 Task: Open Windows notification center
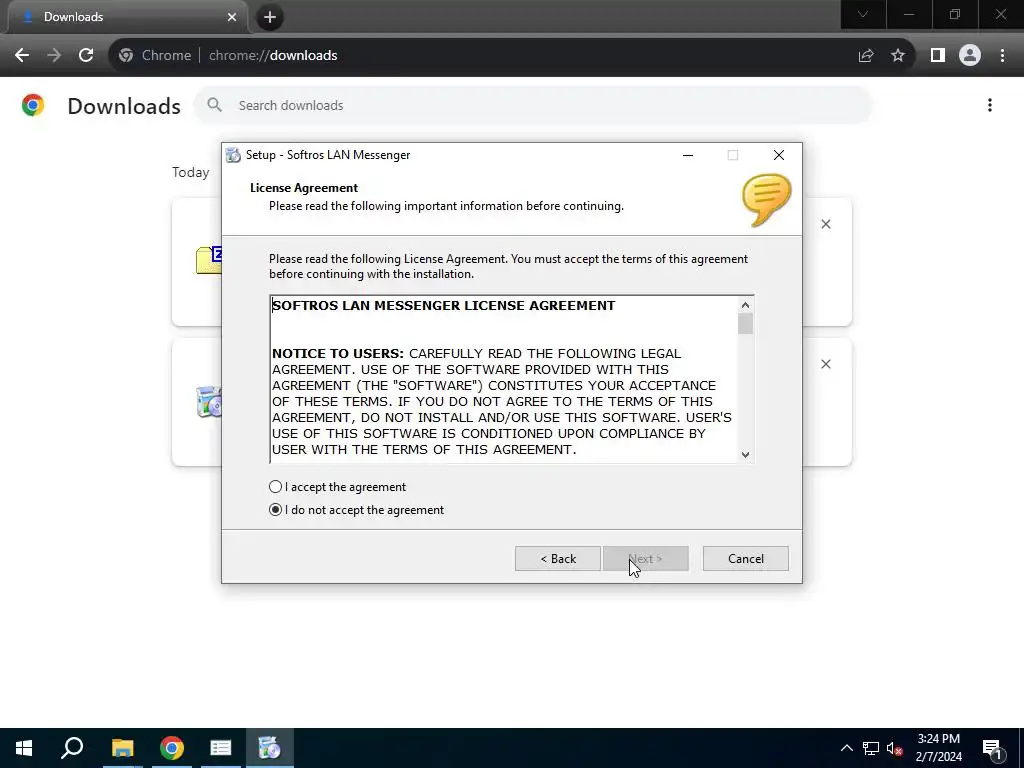point(991,748)
